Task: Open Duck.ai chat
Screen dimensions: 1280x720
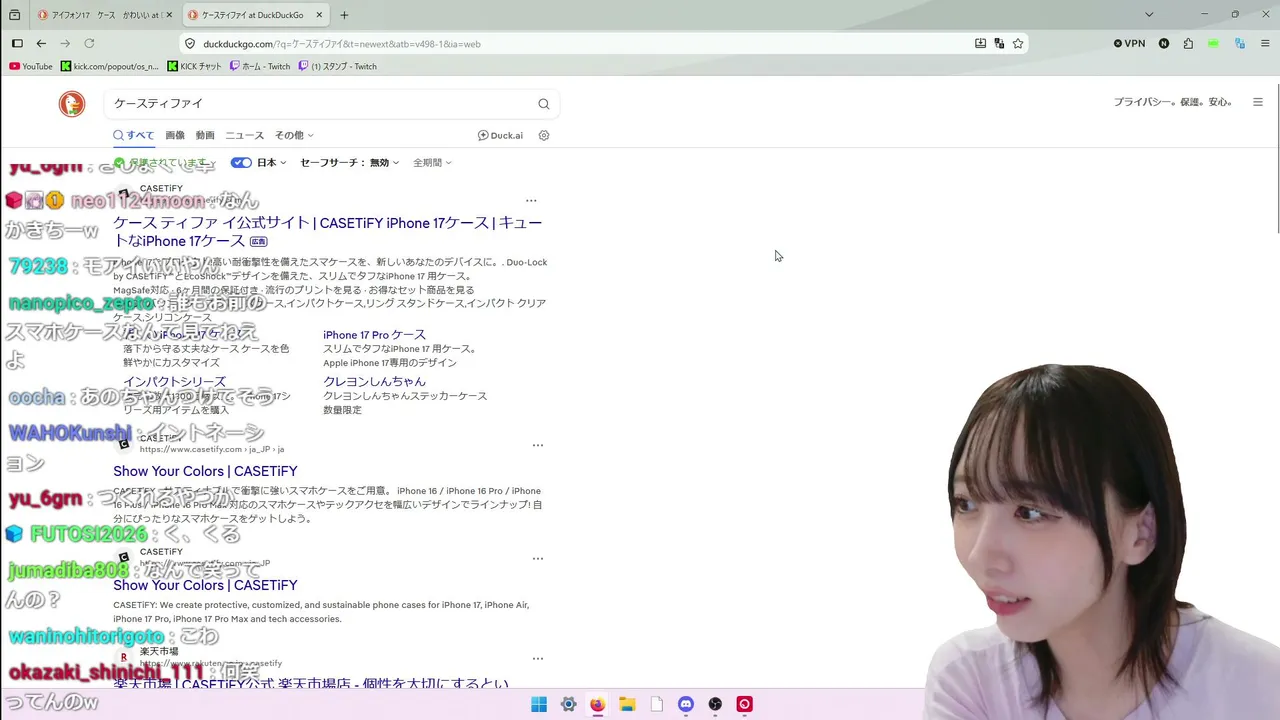Action: (x=500, y=135)
